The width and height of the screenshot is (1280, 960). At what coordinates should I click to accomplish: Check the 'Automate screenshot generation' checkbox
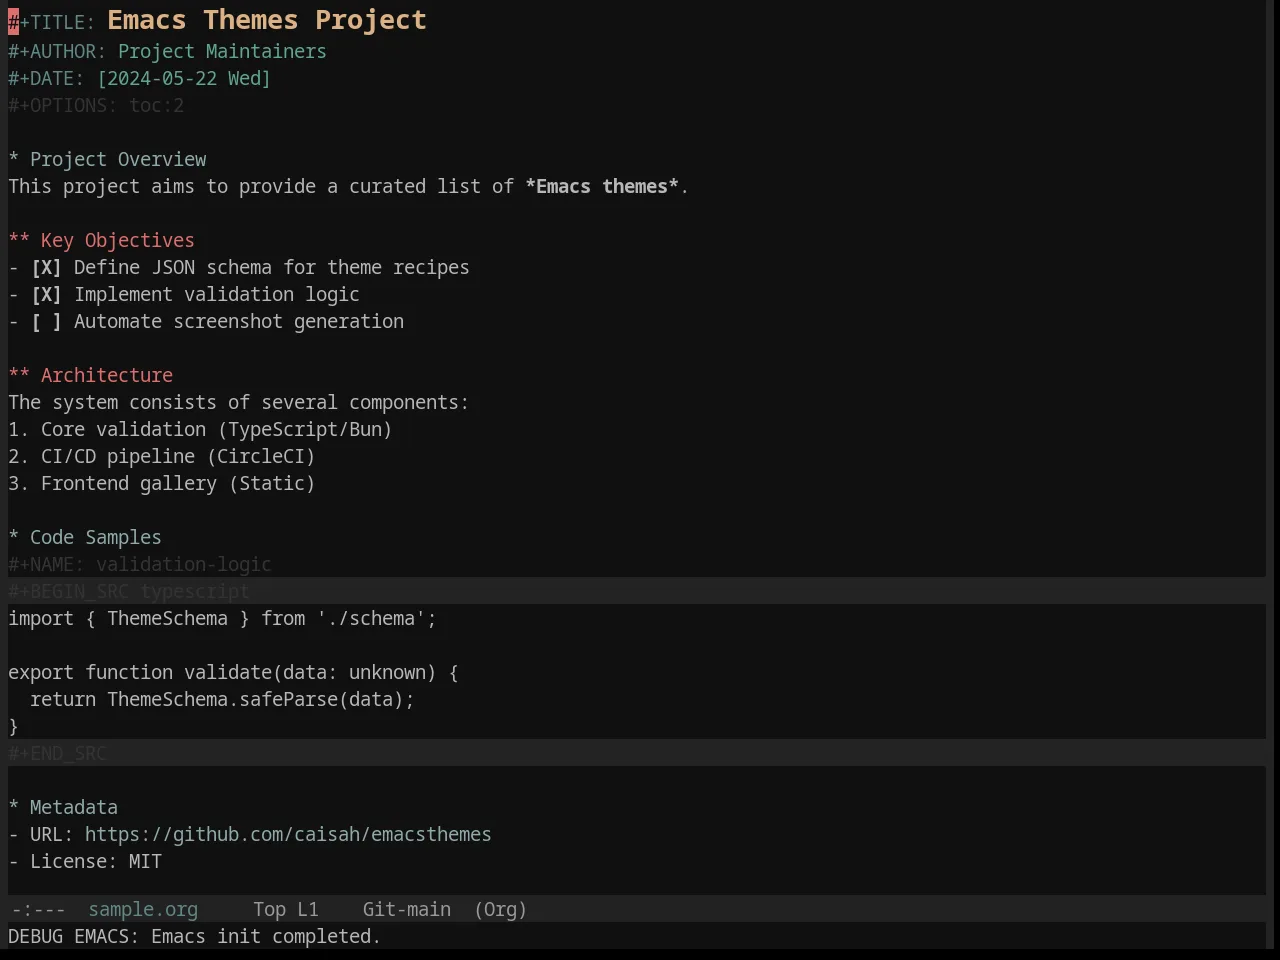46,322
